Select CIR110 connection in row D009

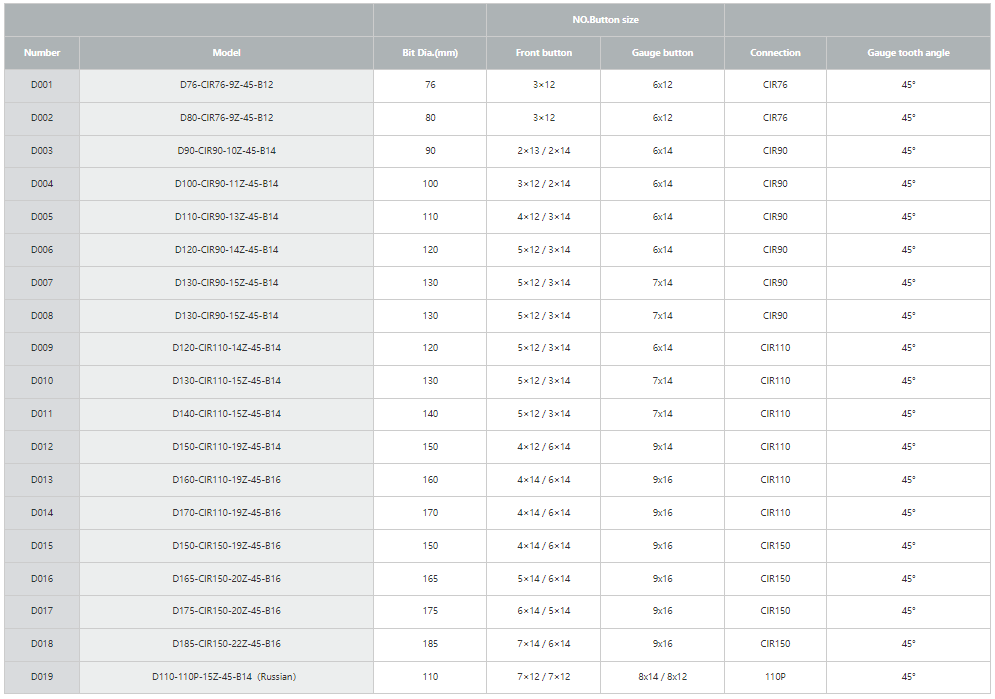tap(775, 348)
